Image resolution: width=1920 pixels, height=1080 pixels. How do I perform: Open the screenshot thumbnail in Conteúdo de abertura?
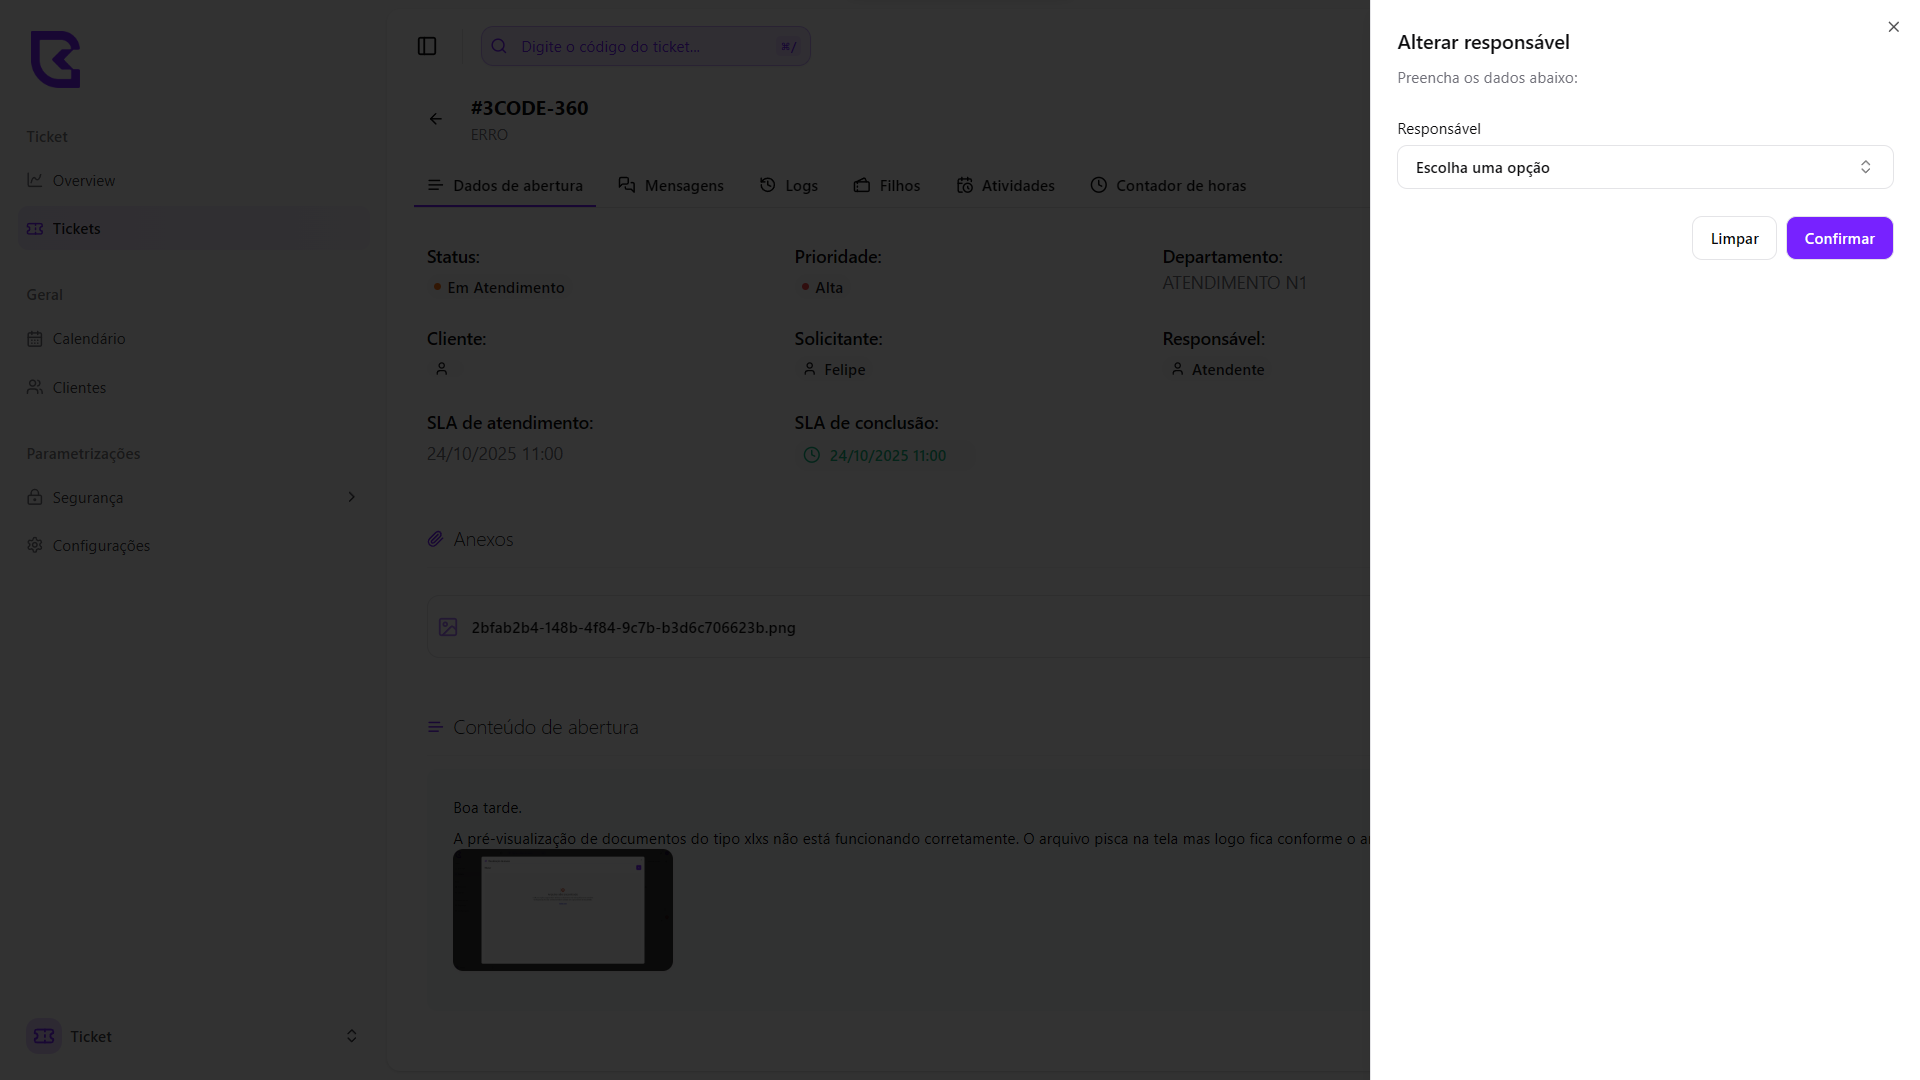(x=562, y=910)
